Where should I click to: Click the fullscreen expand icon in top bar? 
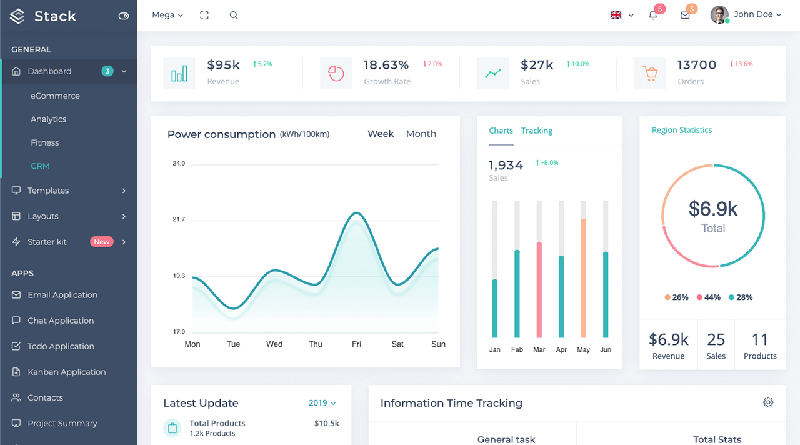(205, 15)
